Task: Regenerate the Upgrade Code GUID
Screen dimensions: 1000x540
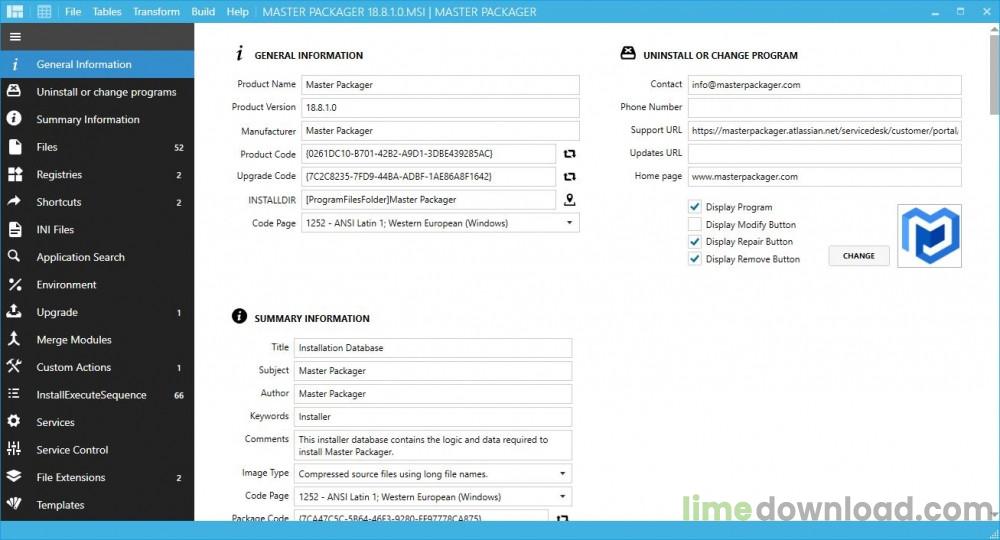Action: [x=570, y=177]
